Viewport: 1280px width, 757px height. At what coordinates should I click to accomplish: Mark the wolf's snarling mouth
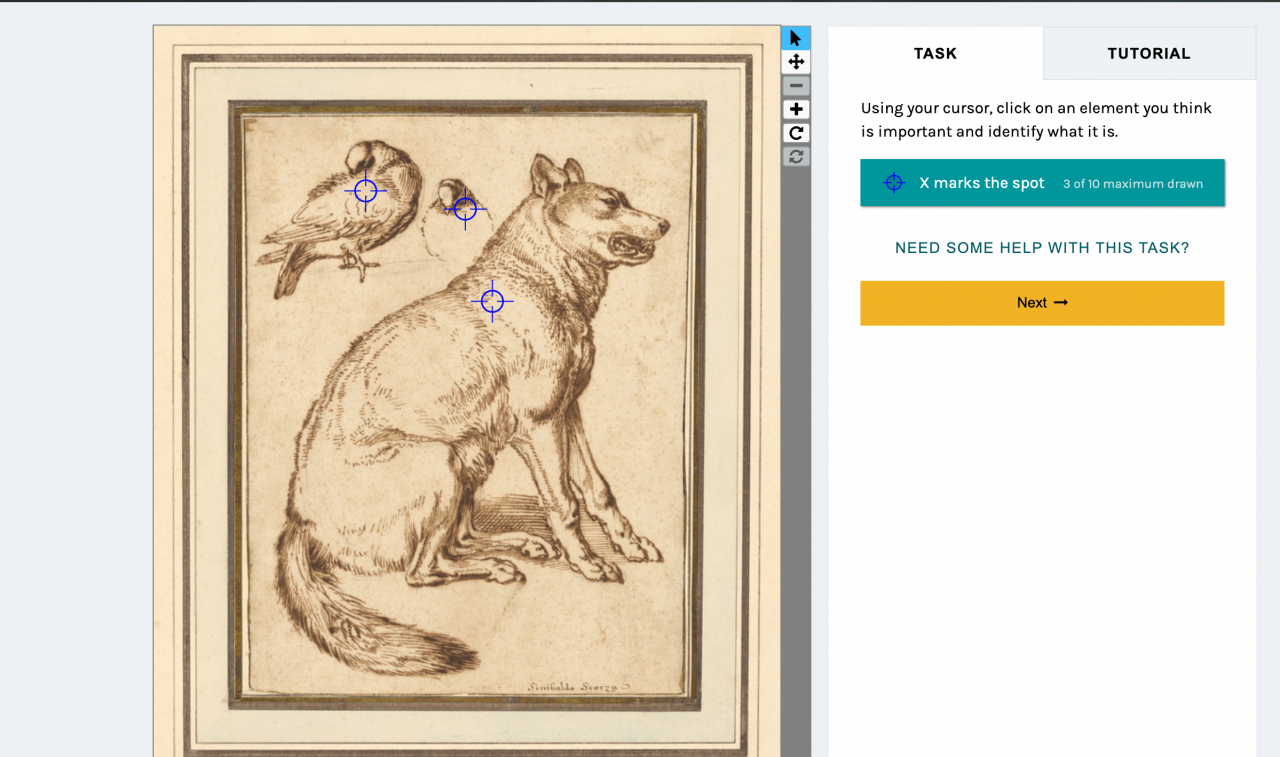pyautogui.click(x=633, y=244)
